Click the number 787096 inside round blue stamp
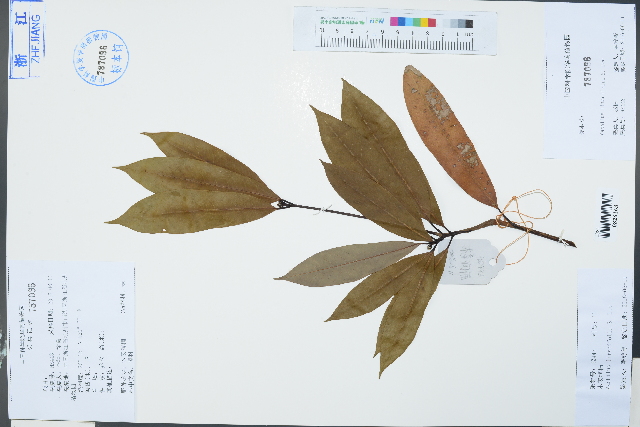Viewport: 640px width, 427px height. [x=103, y=58]
